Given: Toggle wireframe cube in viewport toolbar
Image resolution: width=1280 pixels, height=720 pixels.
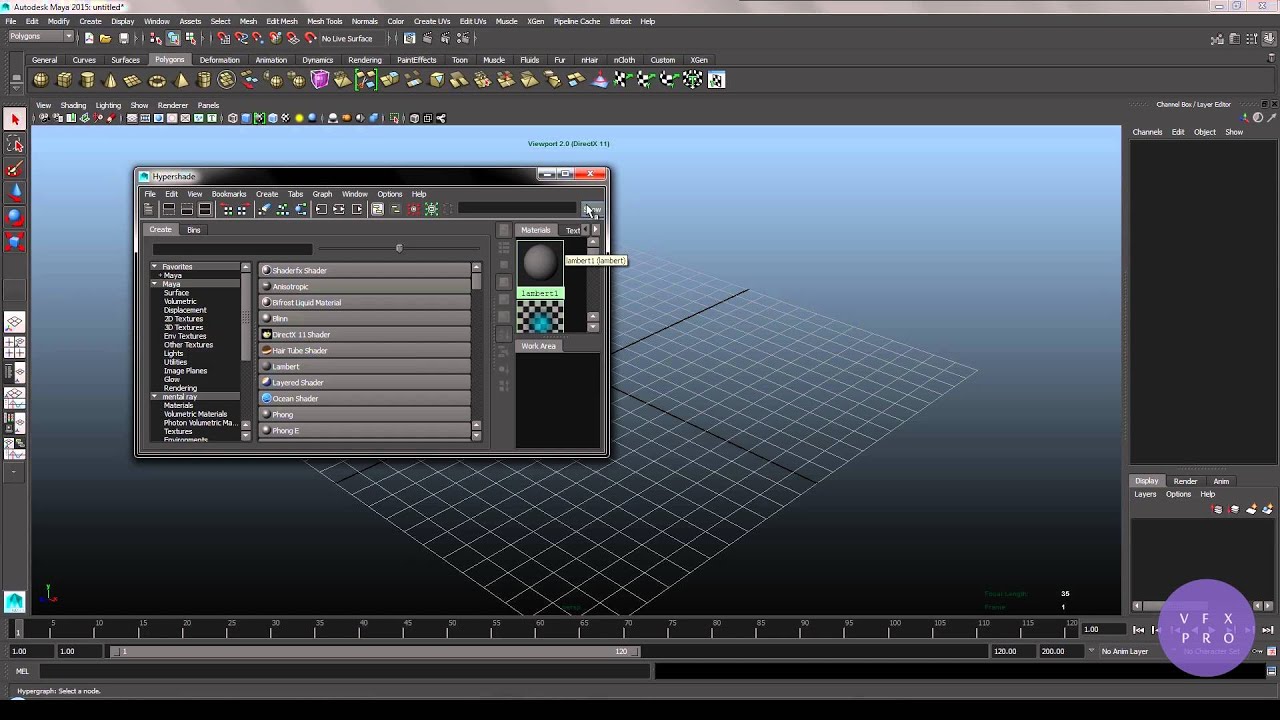Looking at the screenshot, I should pyautogui.click(x=232, y=118).
